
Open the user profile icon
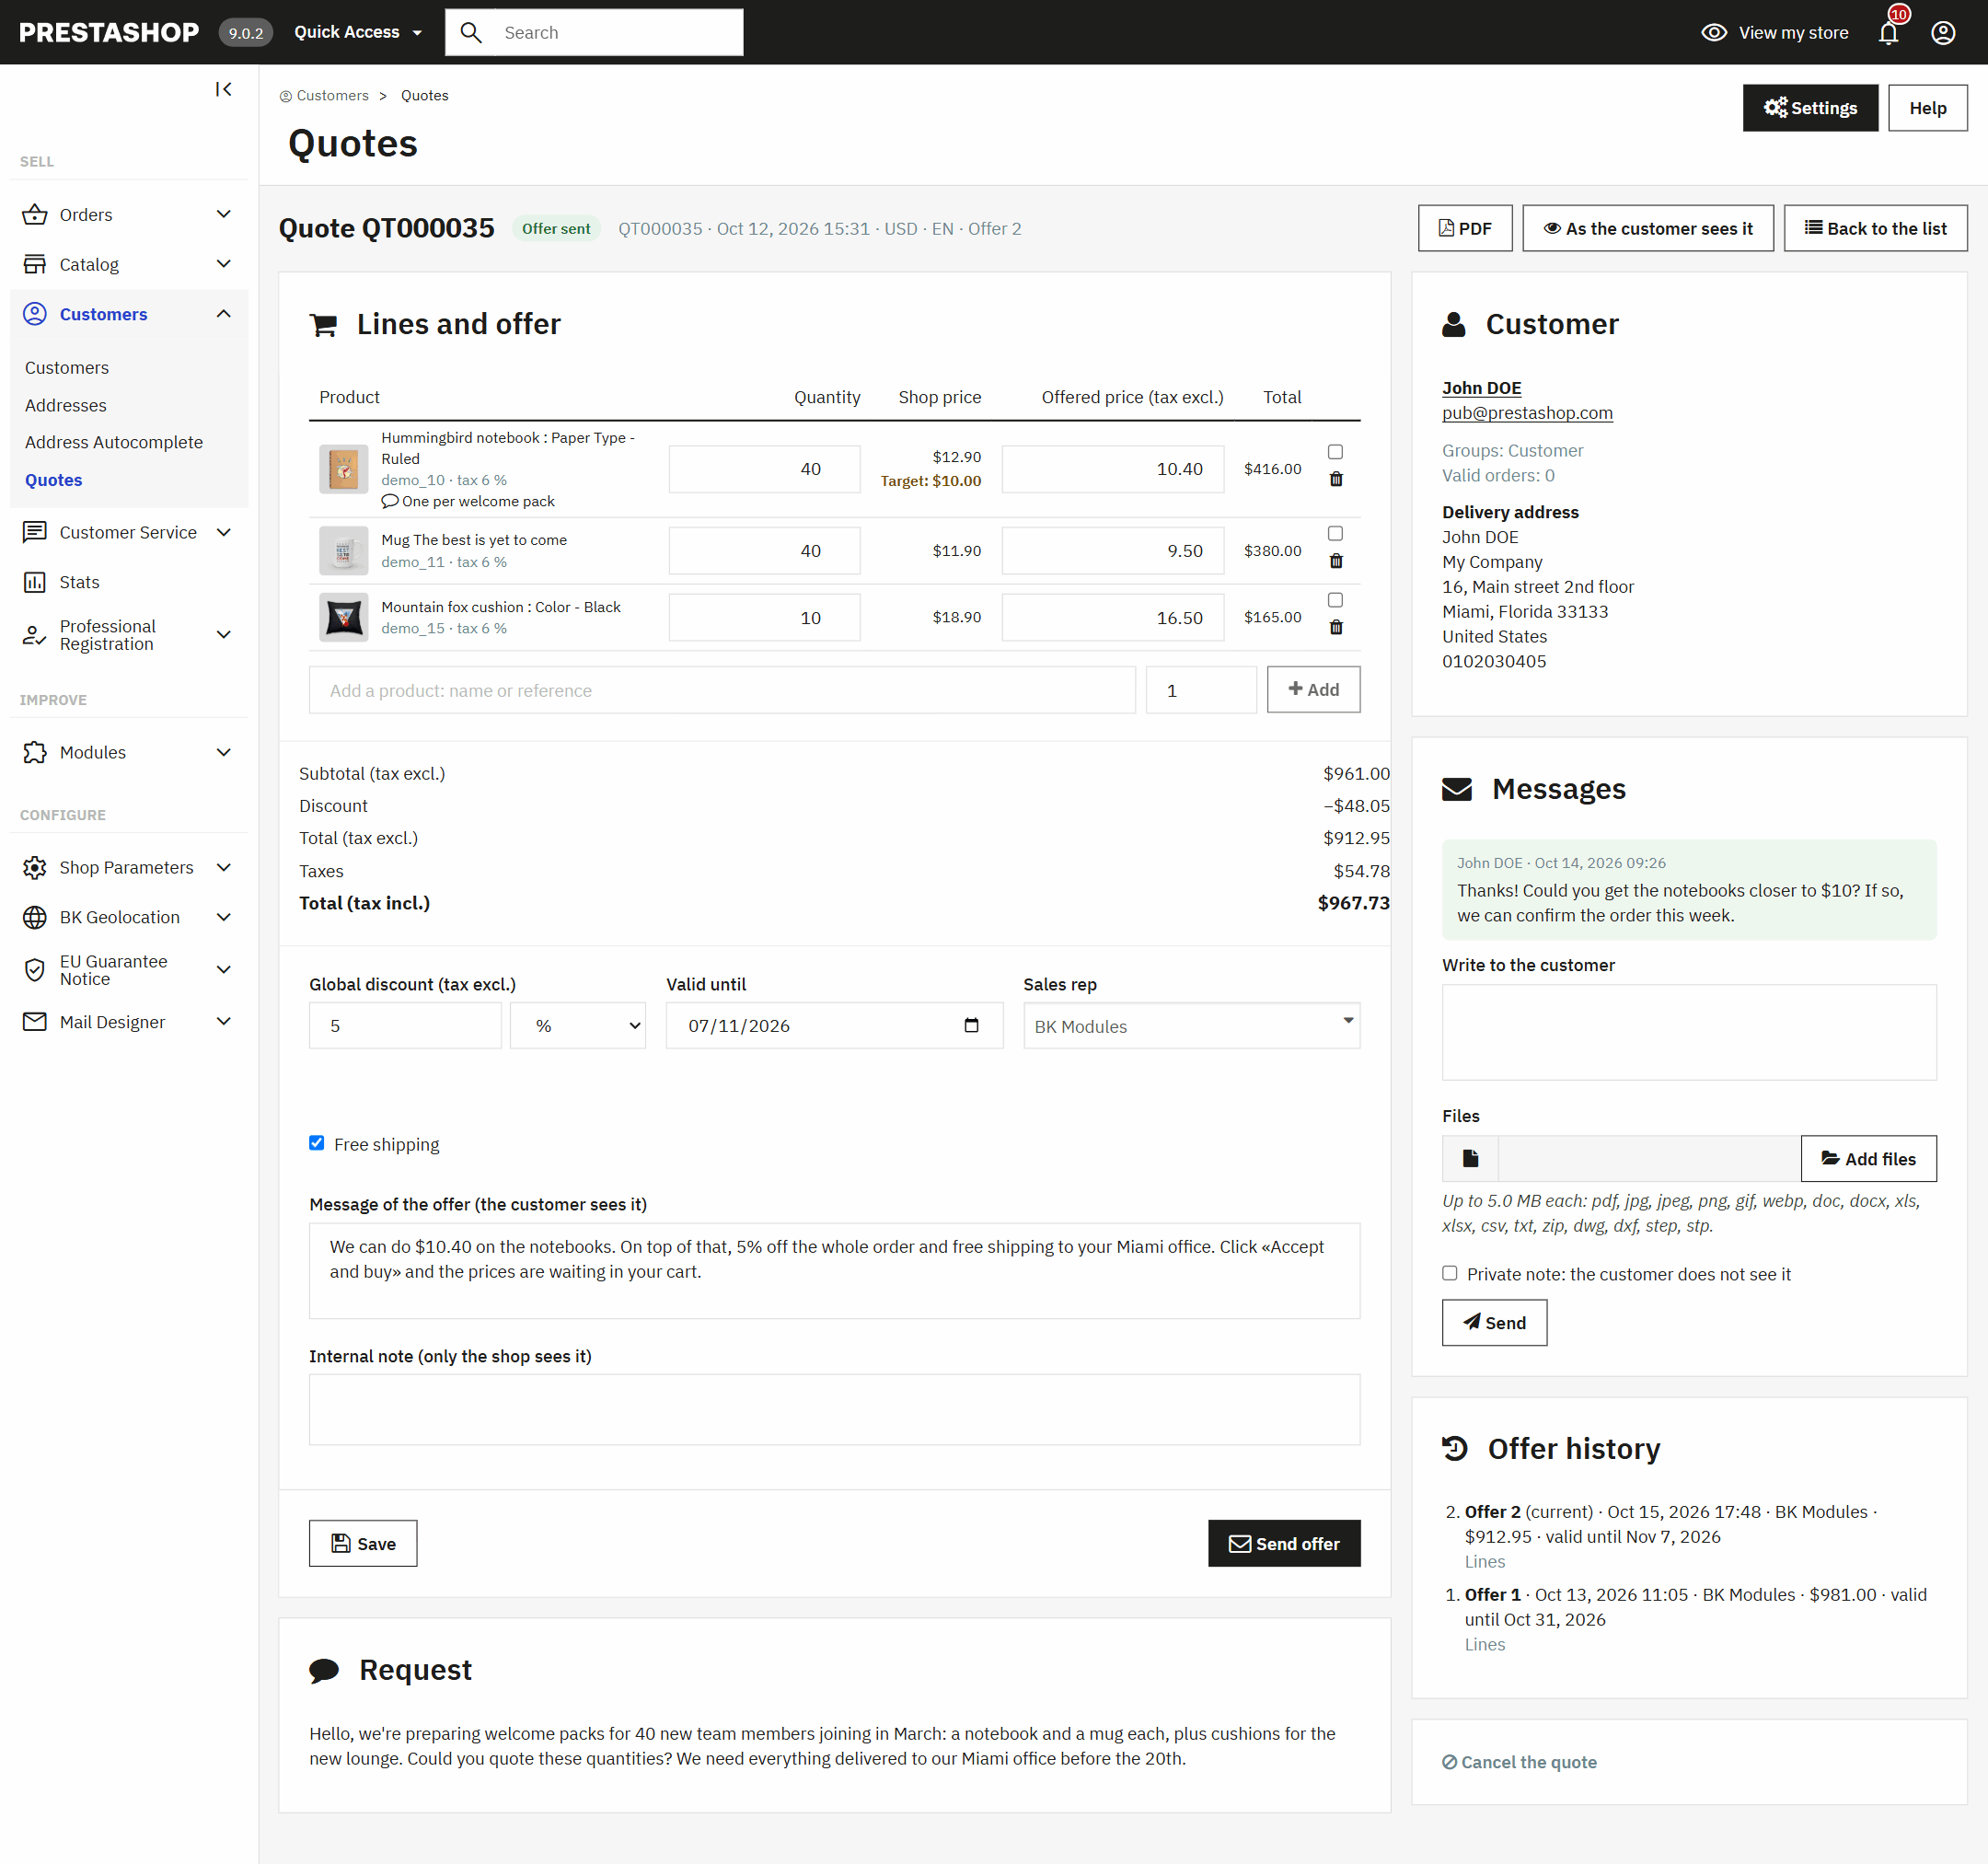(x=1942, y=33)
